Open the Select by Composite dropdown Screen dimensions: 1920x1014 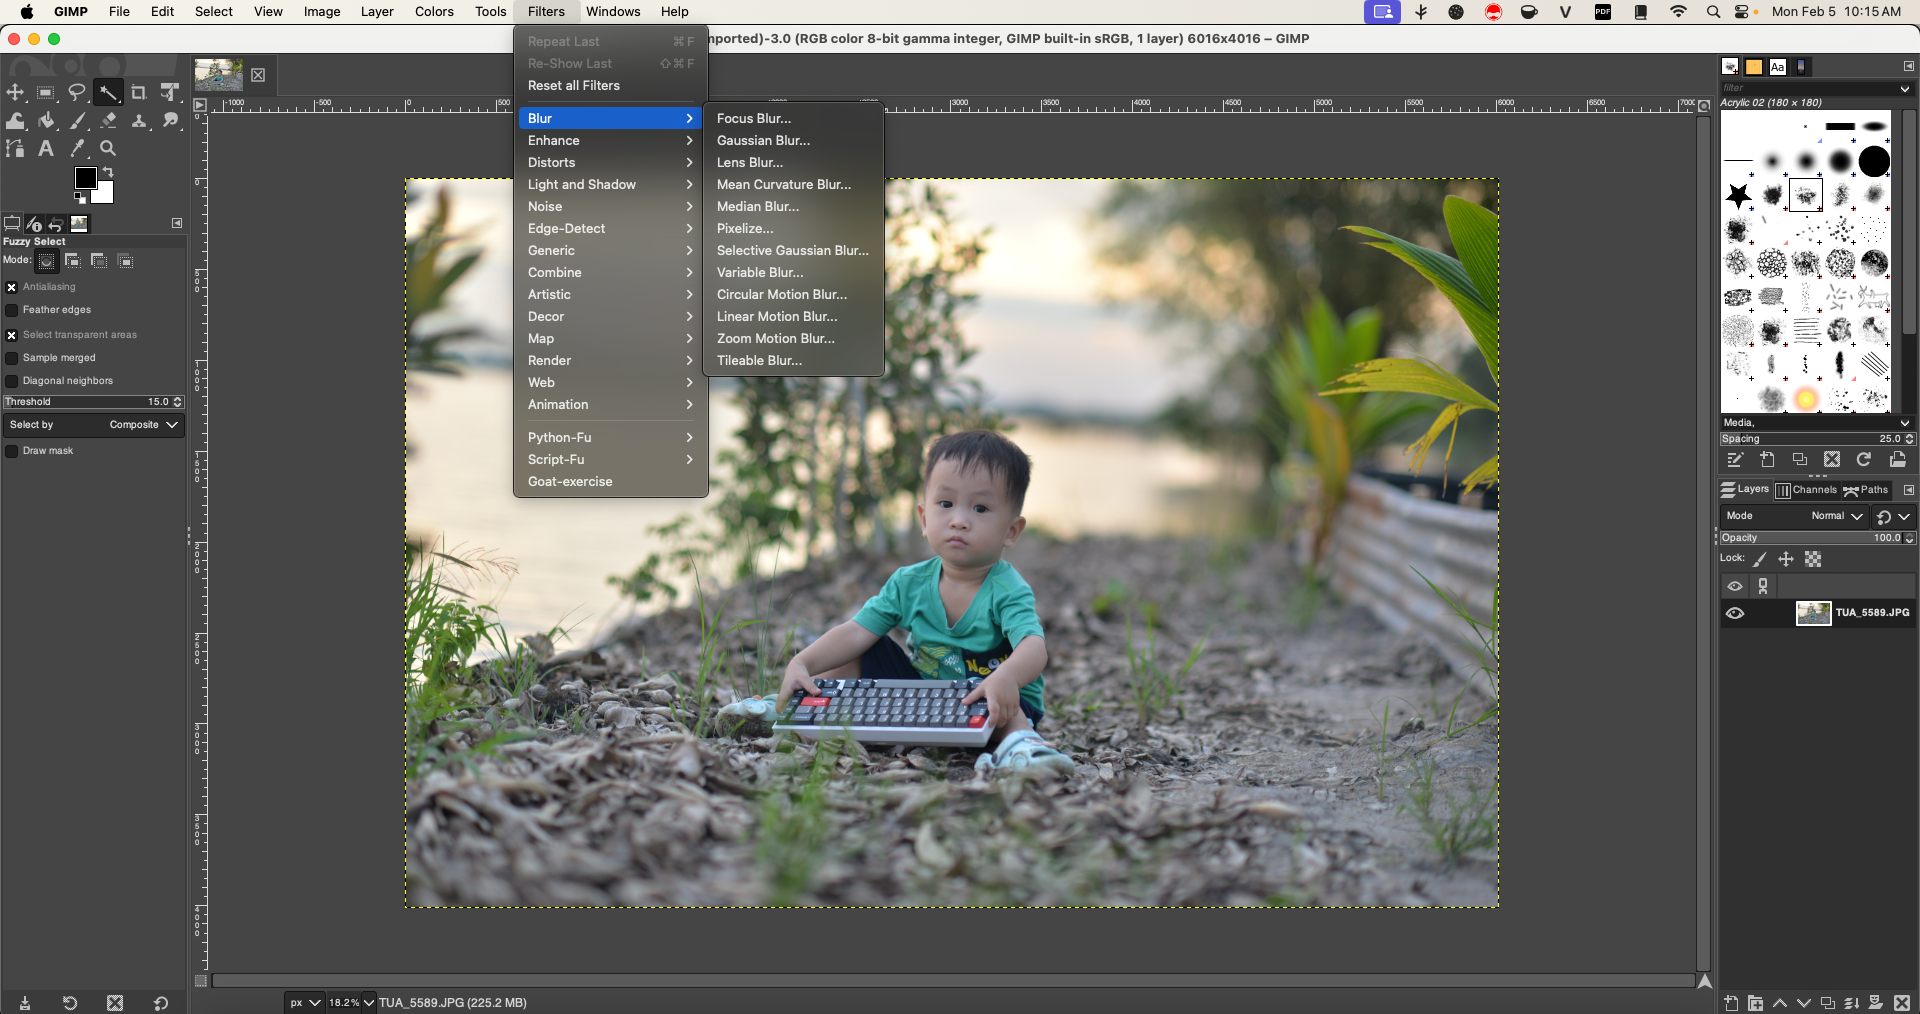pyautogui.click(x=93, y=425)
